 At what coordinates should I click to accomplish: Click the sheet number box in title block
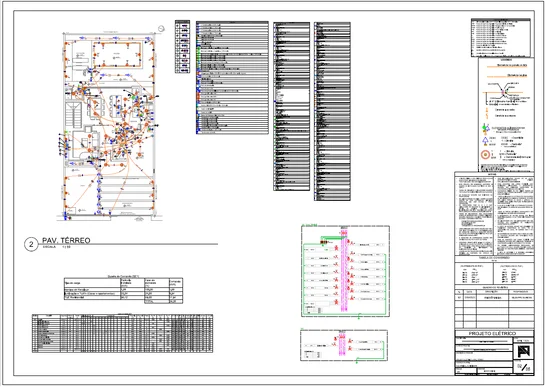coord(524,367)
